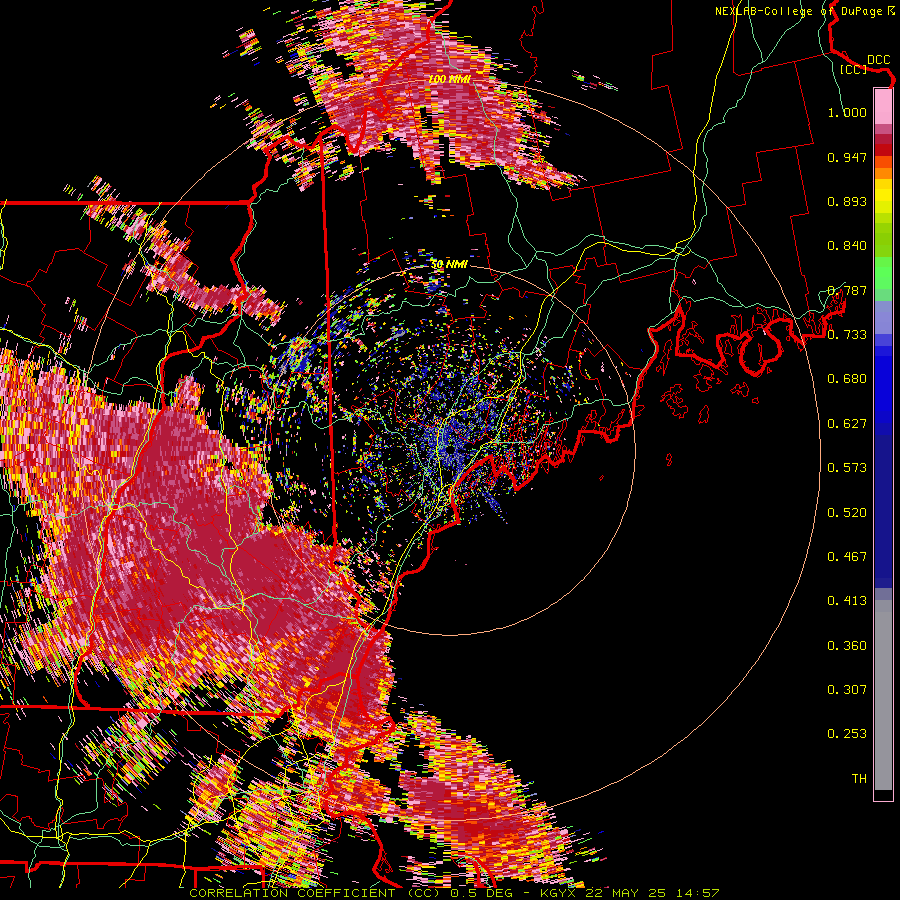This screenshot has width=900, height=900.
Task: Click the 0.307 legend value
Action: [847, 690]
